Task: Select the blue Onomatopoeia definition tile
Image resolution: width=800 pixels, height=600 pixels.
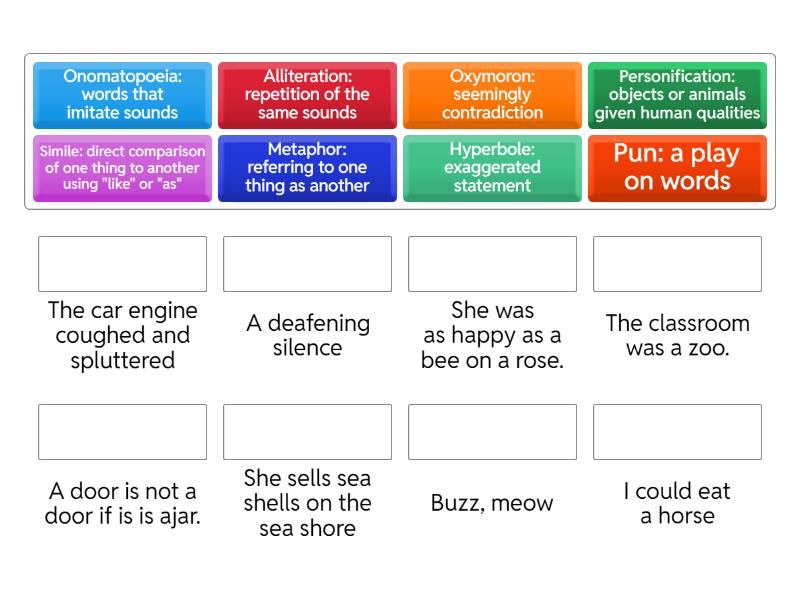Action: pos(122,95)
